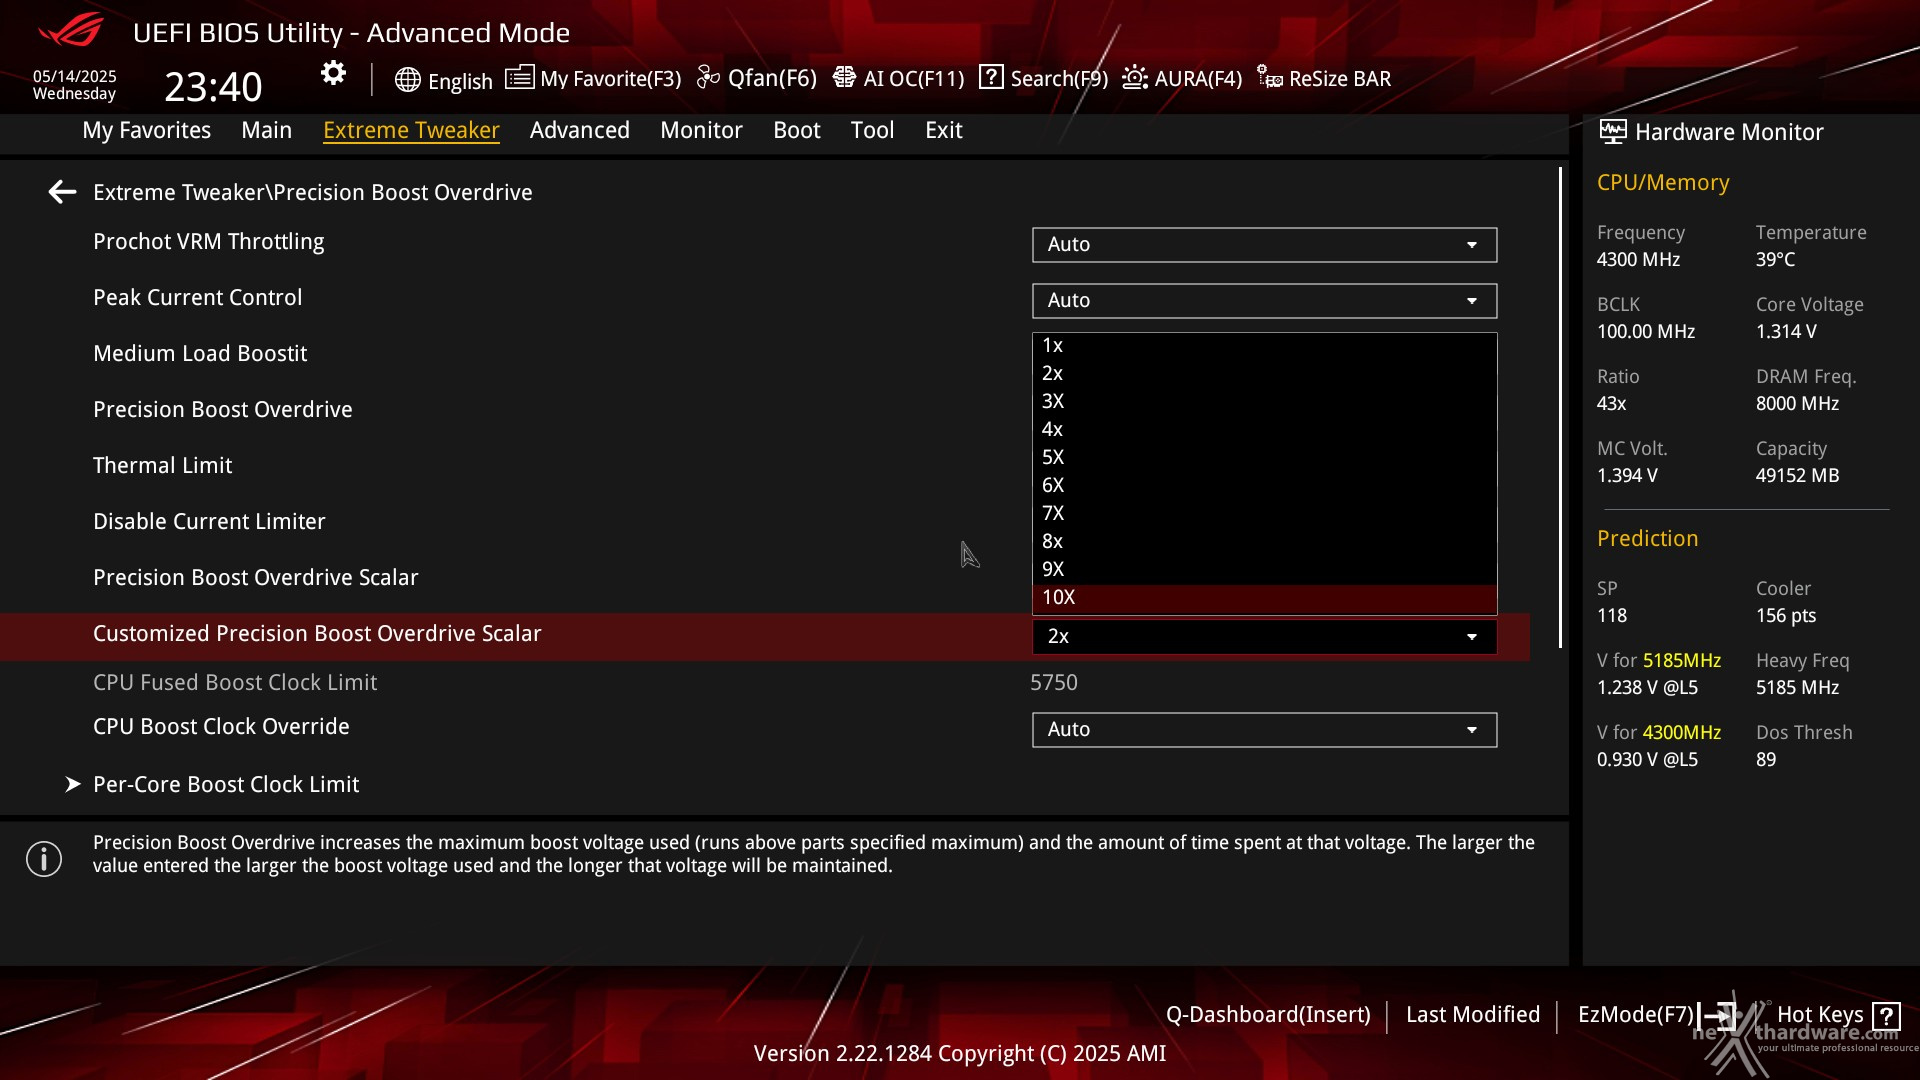1920x1080 pixels.
Task: Switch to Exit tab
Action: point(943,130)
